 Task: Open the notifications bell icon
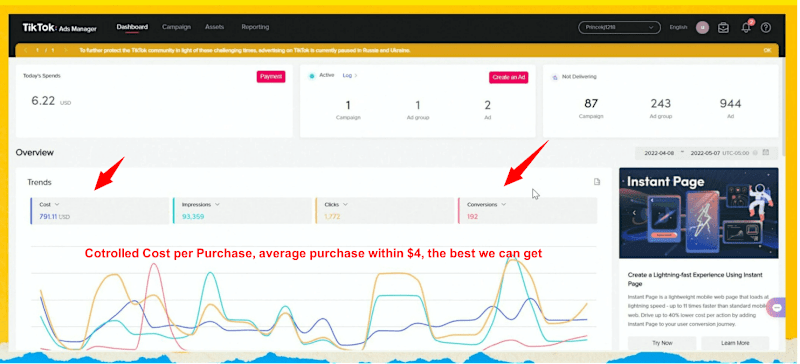pyautogui.click(x=745, y=28)
